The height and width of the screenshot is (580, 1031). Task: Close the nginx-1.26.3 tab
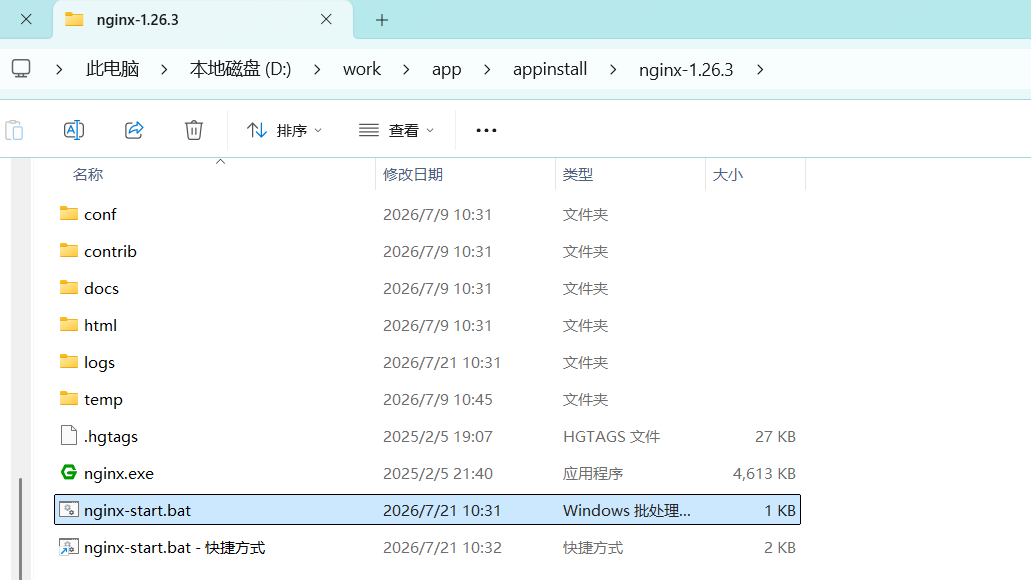pos(326,20)
